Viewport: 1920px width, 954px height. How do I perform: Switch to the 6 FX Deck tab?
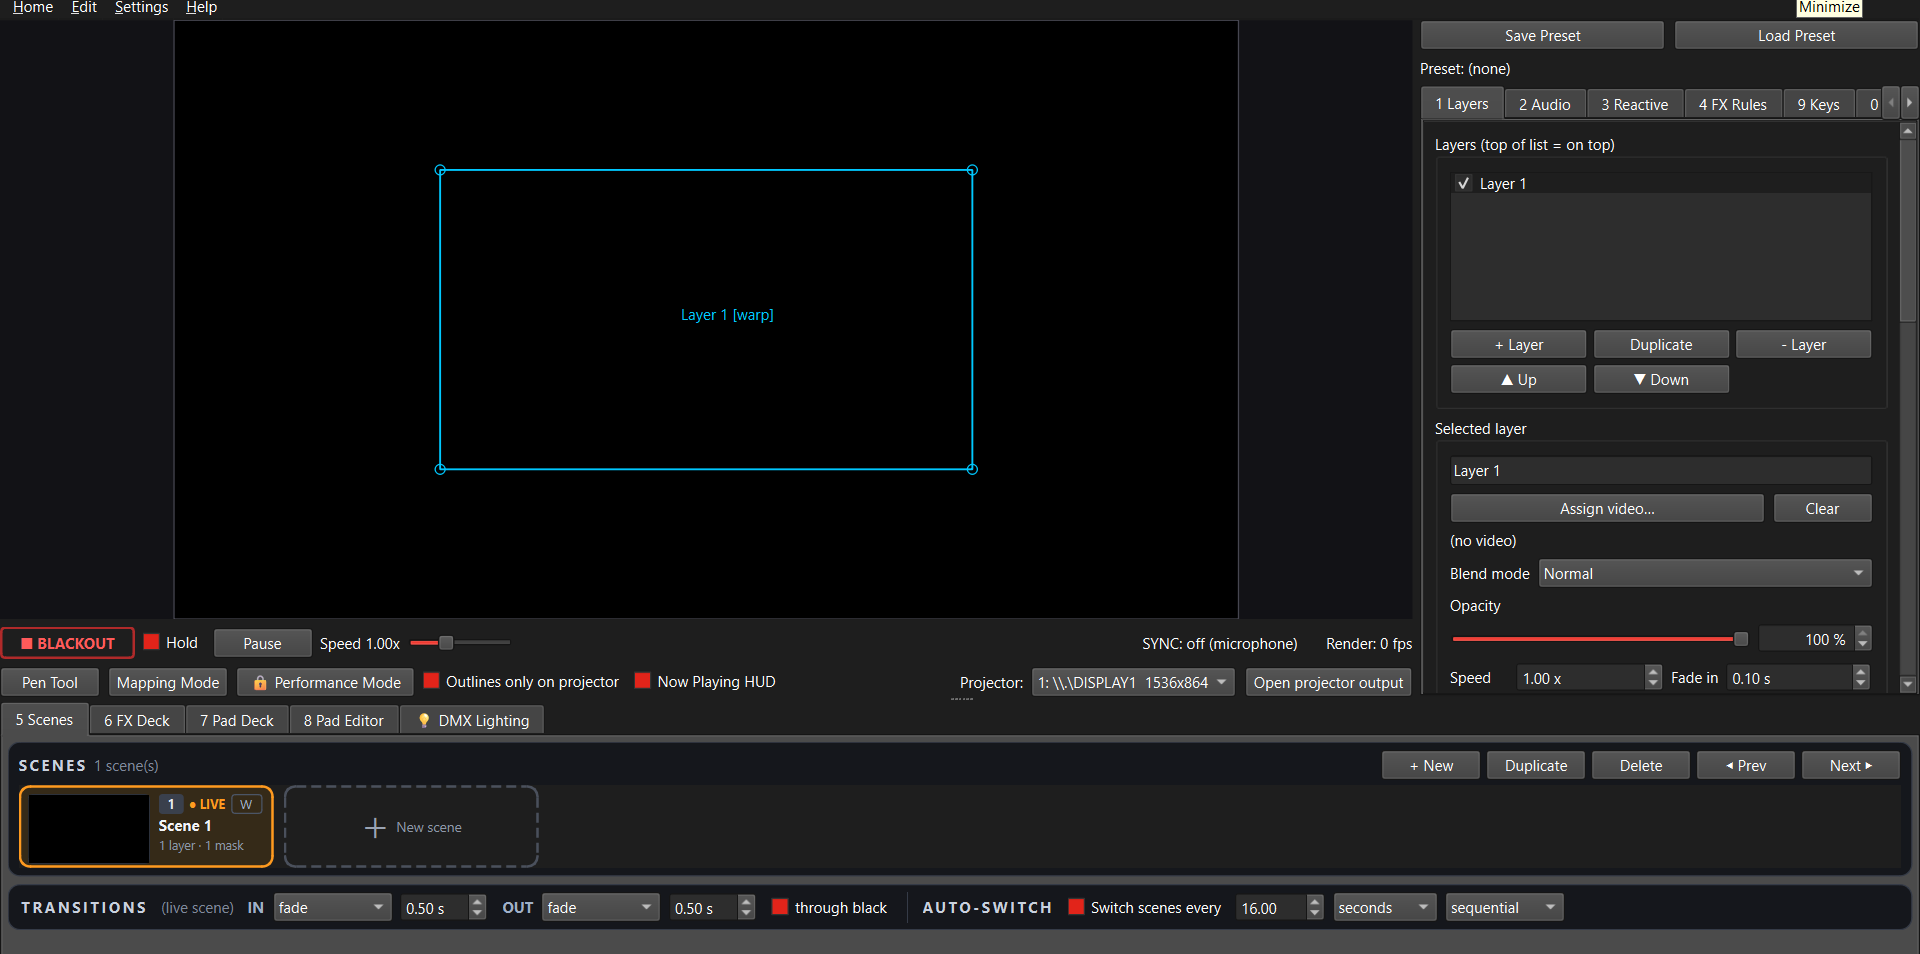pos(137,720)
